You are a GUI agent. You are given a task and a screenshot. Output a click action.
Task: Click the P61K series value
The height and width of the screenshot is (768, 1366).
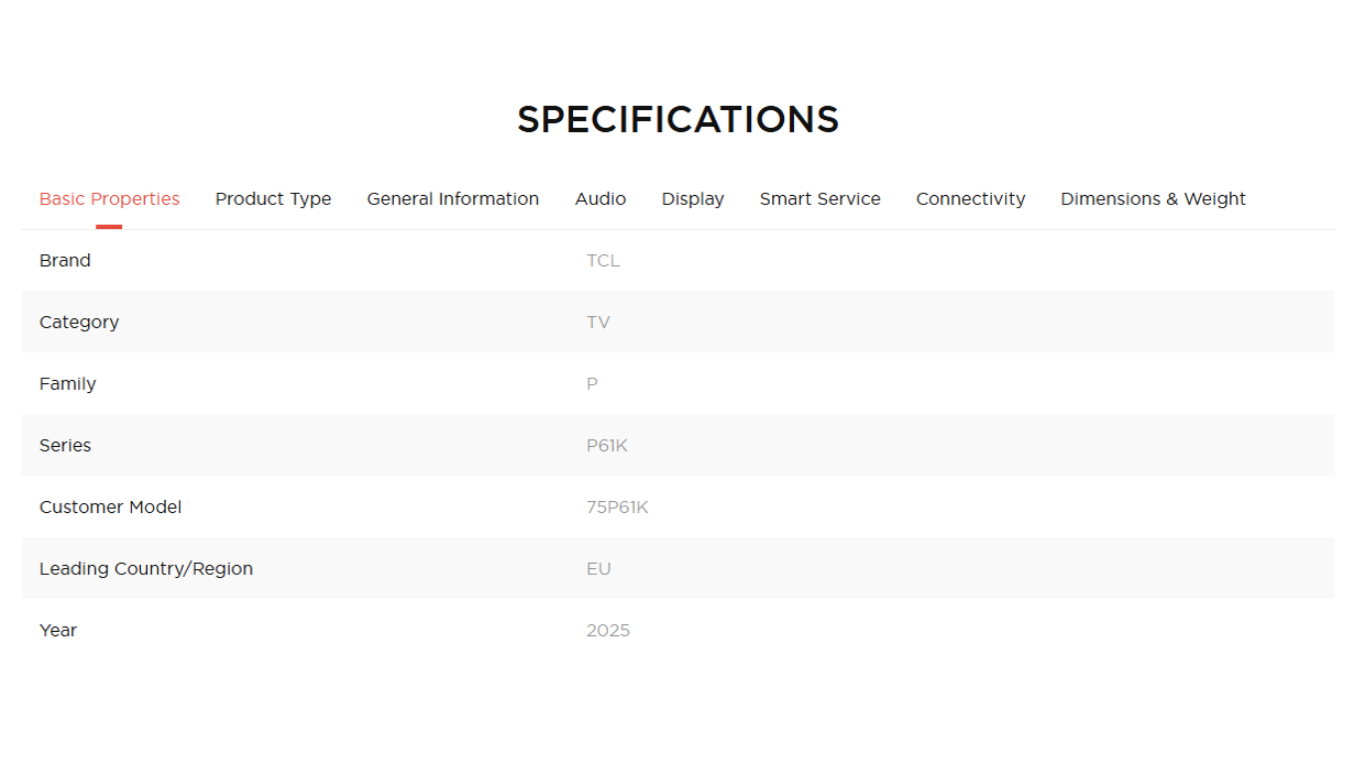coord(607,446)
